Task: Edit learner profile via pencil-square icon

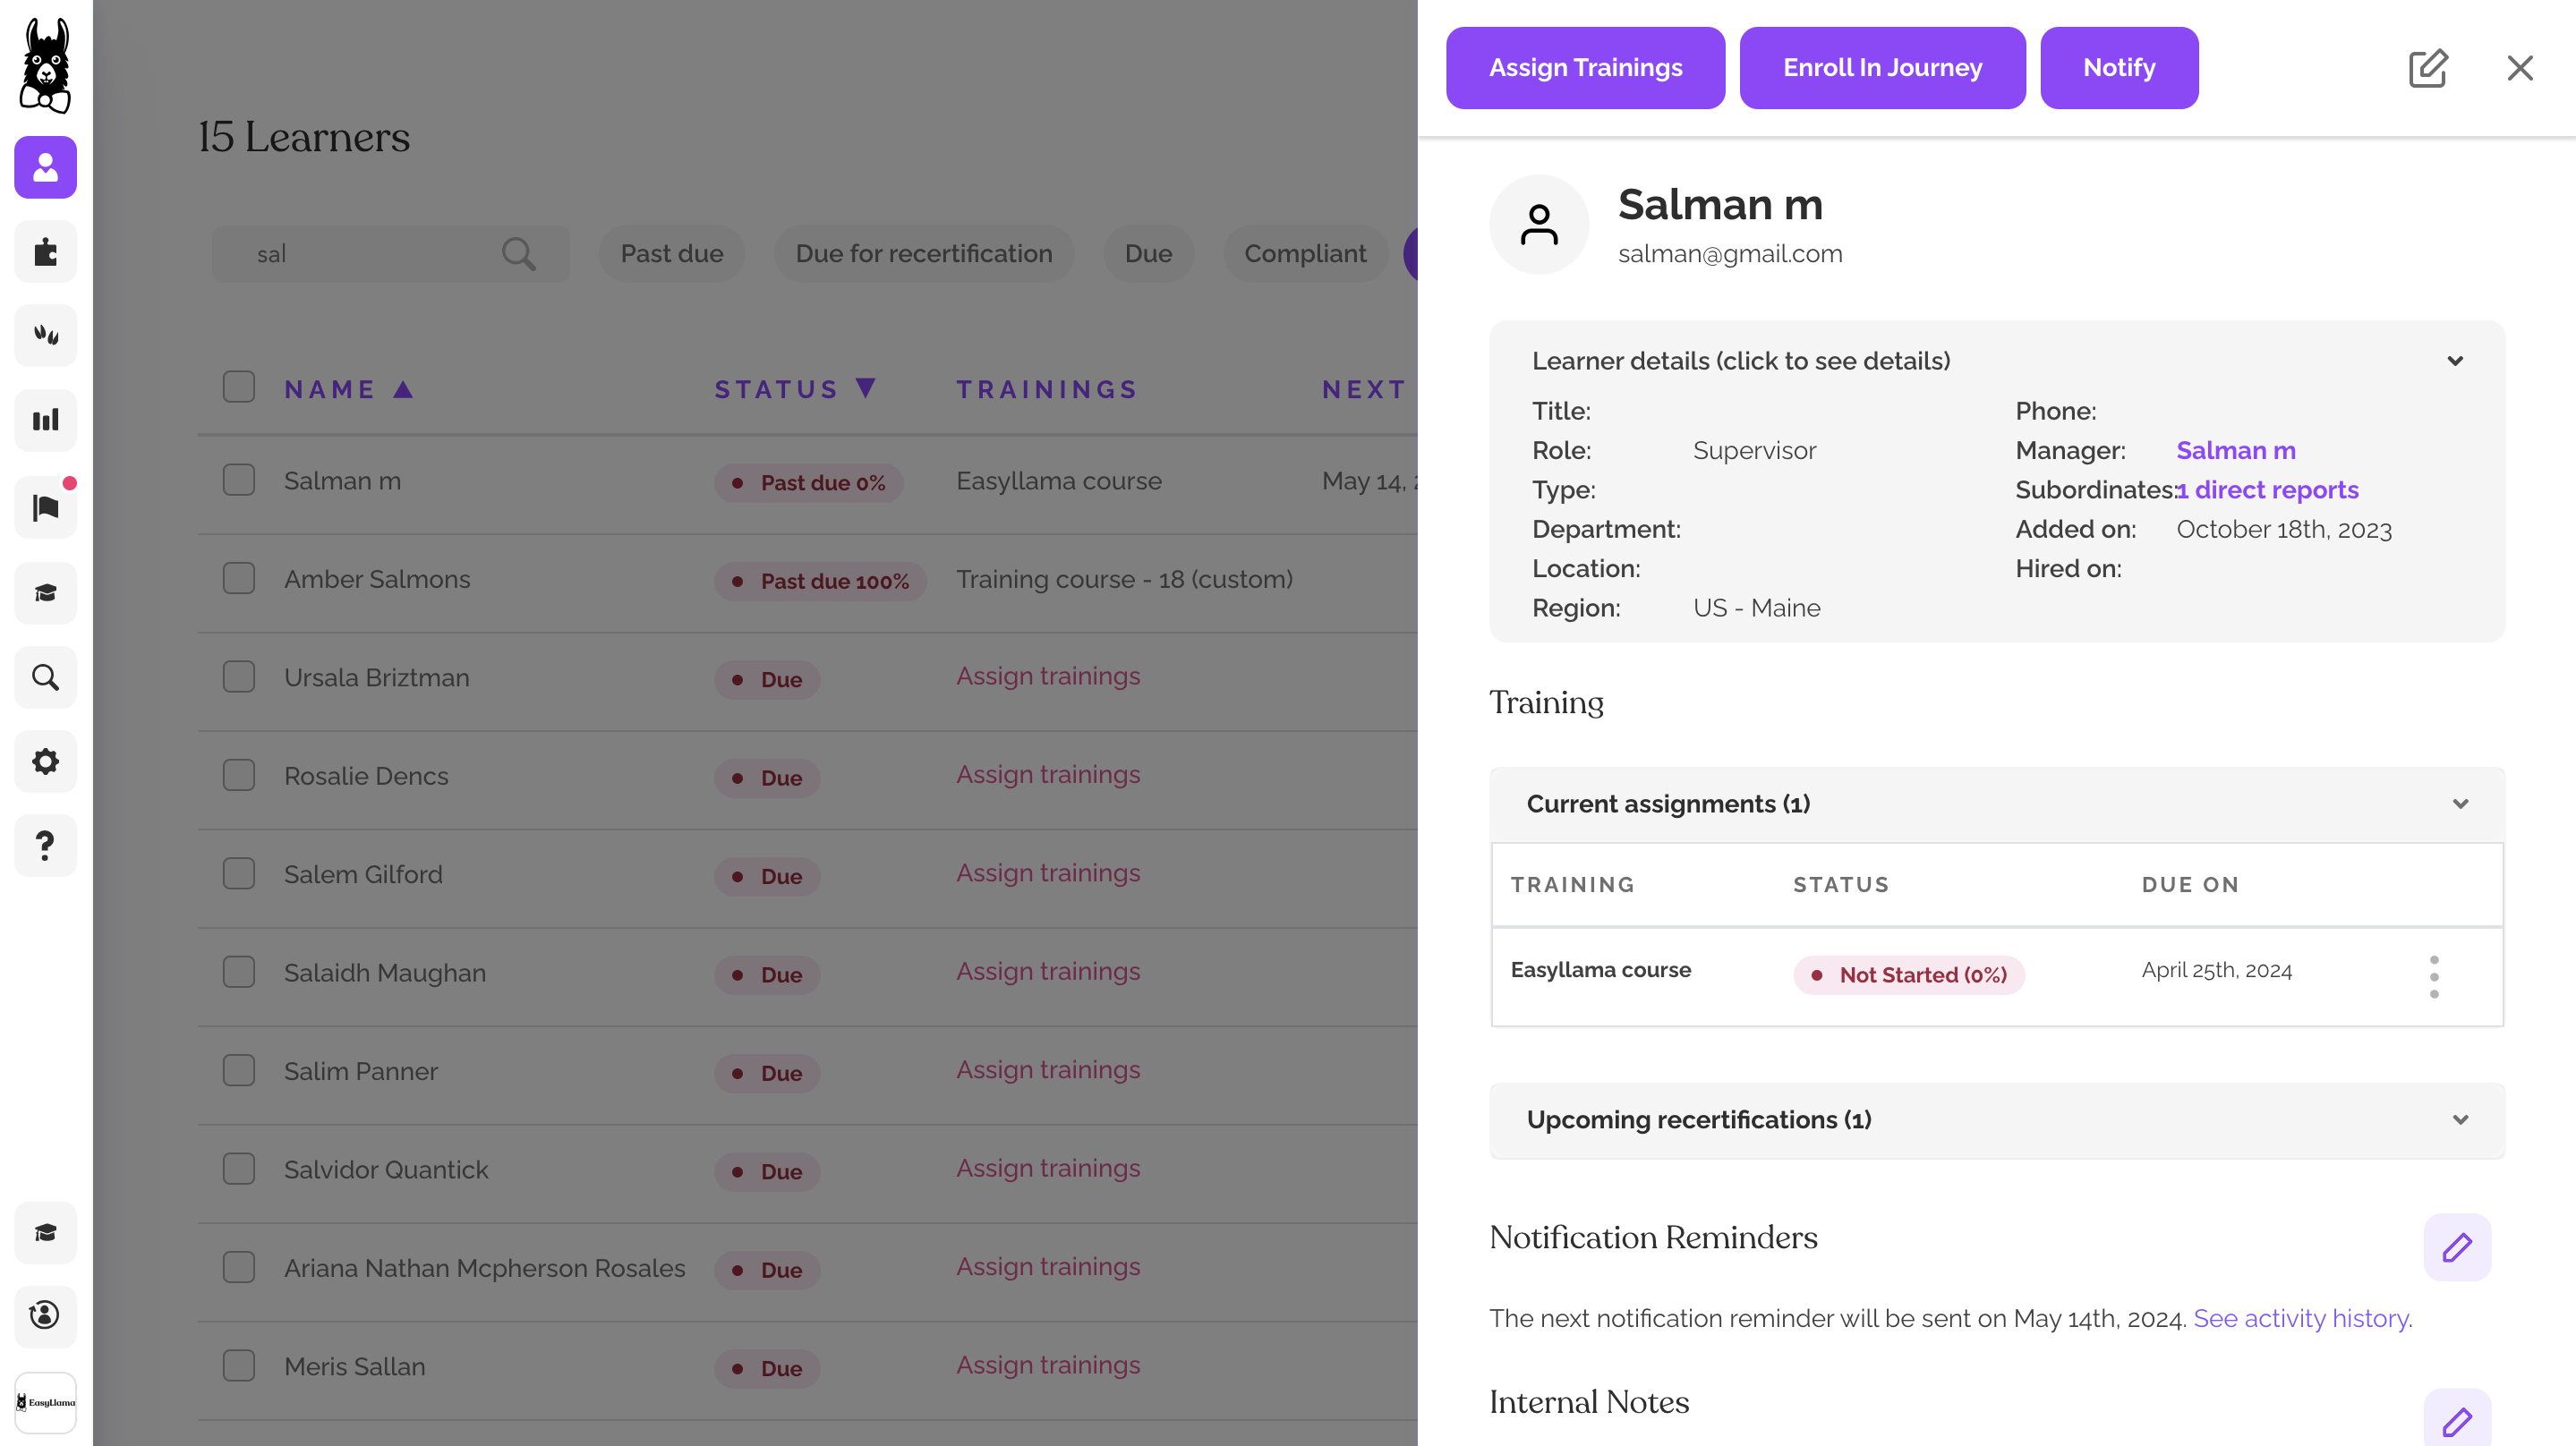Action: tap(2427, 68)
